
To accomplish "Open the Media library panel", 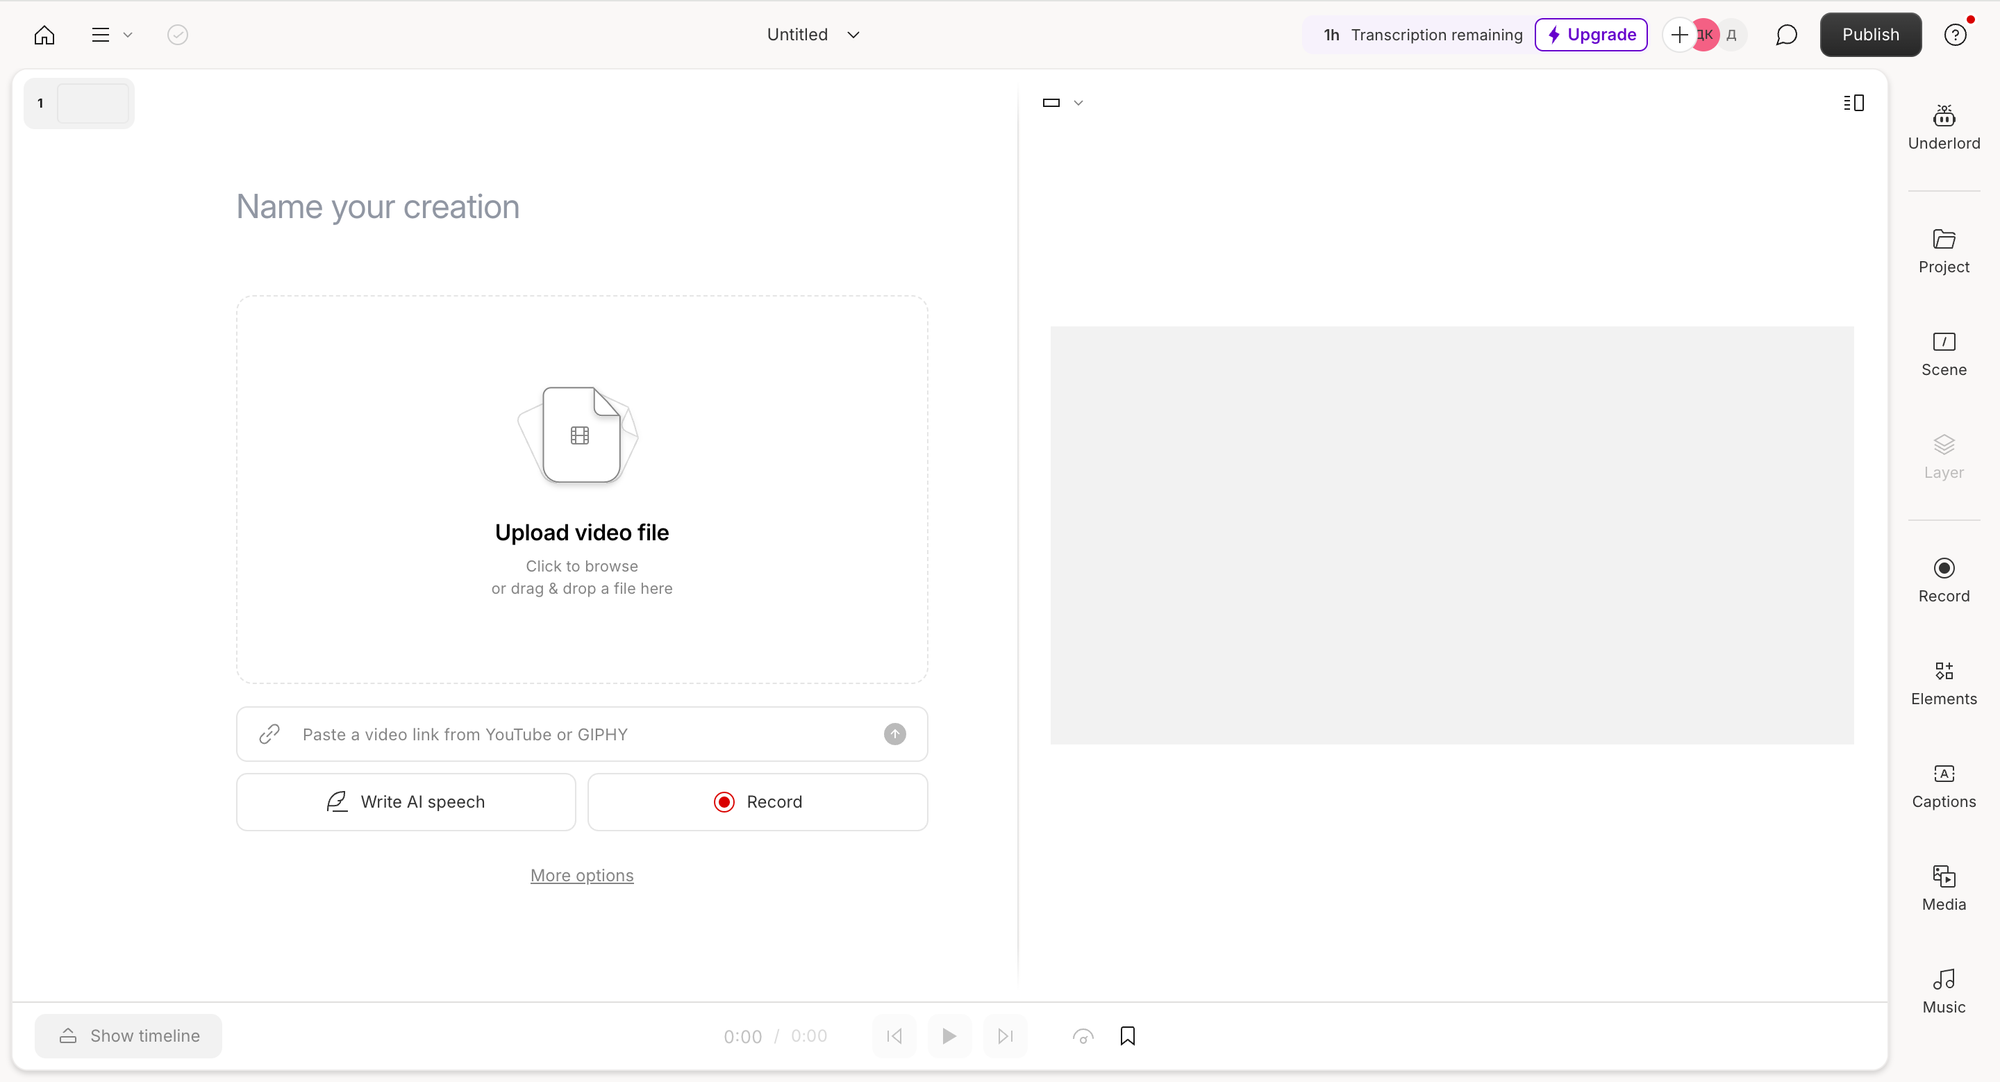I will point(1943,888).
